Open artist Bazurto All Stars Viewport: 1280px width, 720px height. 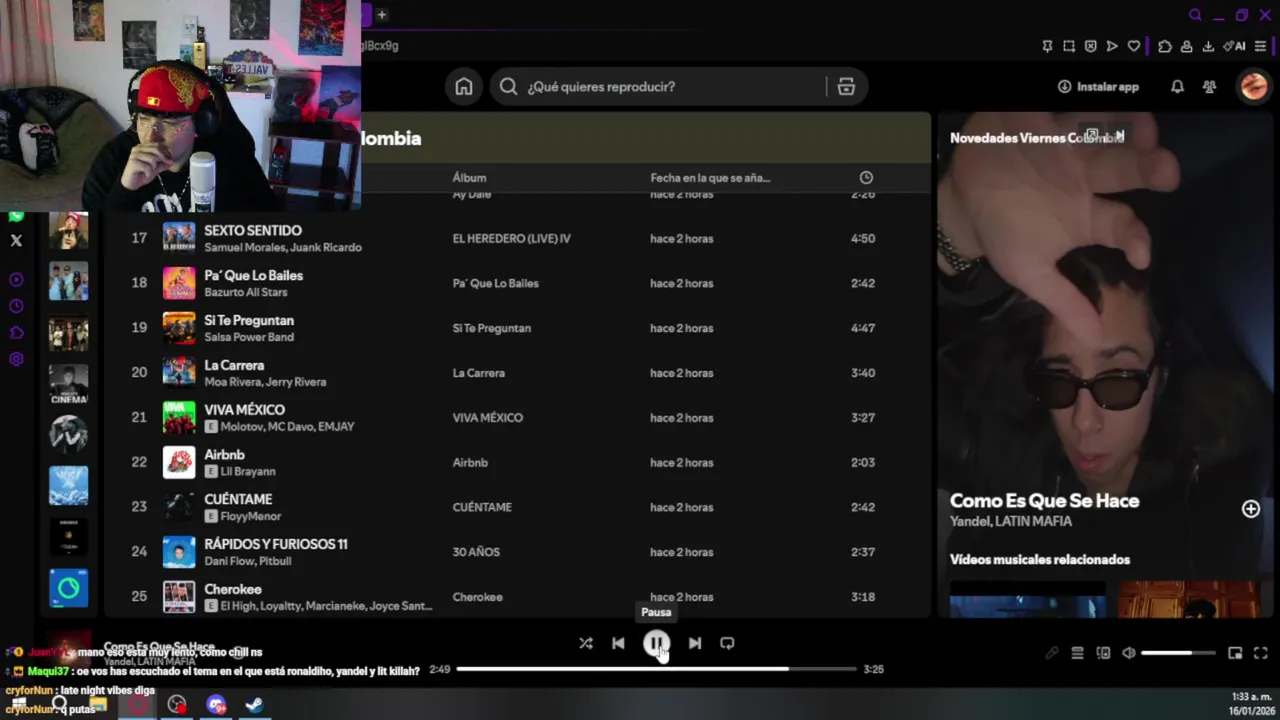click(x=246, y=292)
